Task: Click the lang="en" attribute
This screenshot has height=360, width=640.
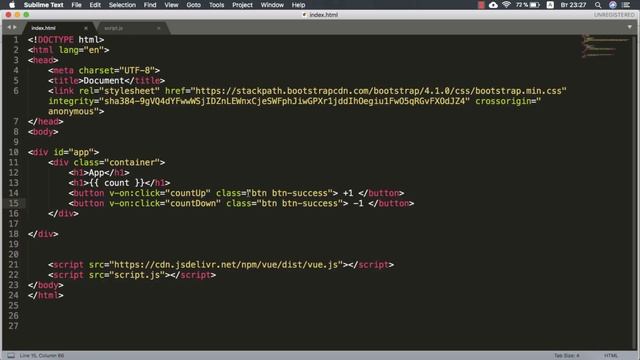Action: 81,50
